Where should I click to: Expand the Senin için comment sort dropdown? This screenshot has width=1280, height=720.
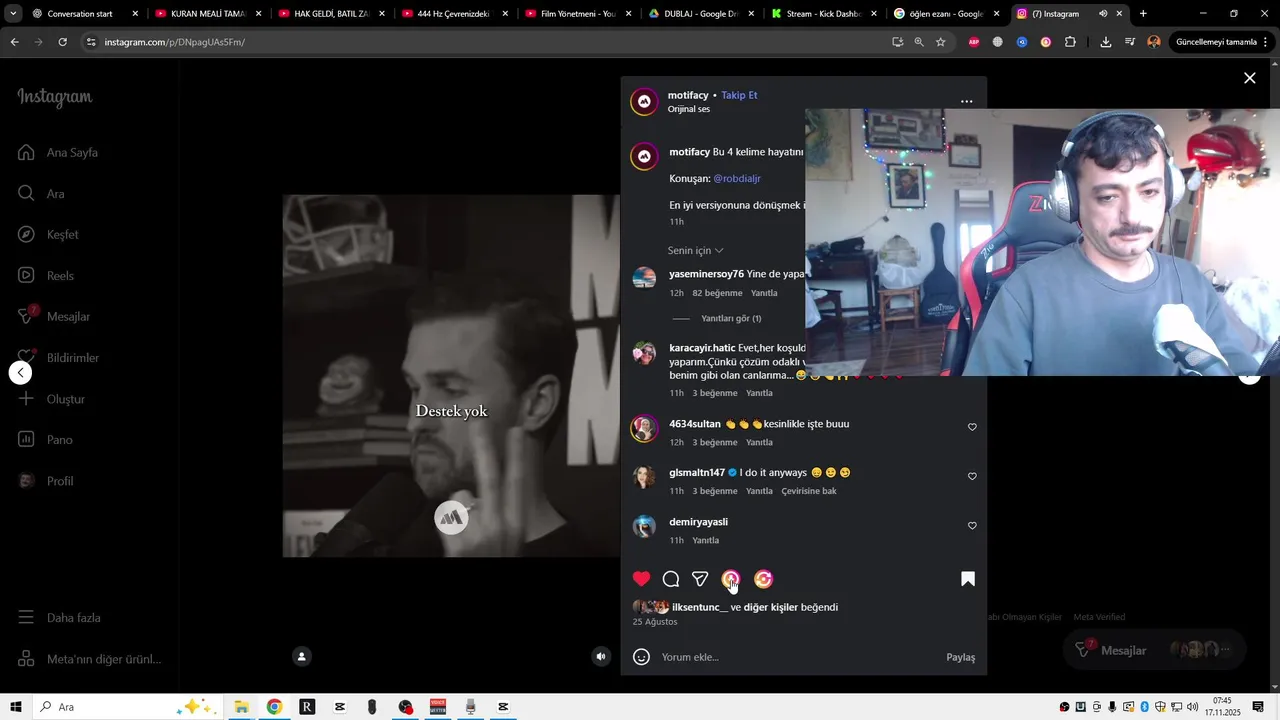696,250
